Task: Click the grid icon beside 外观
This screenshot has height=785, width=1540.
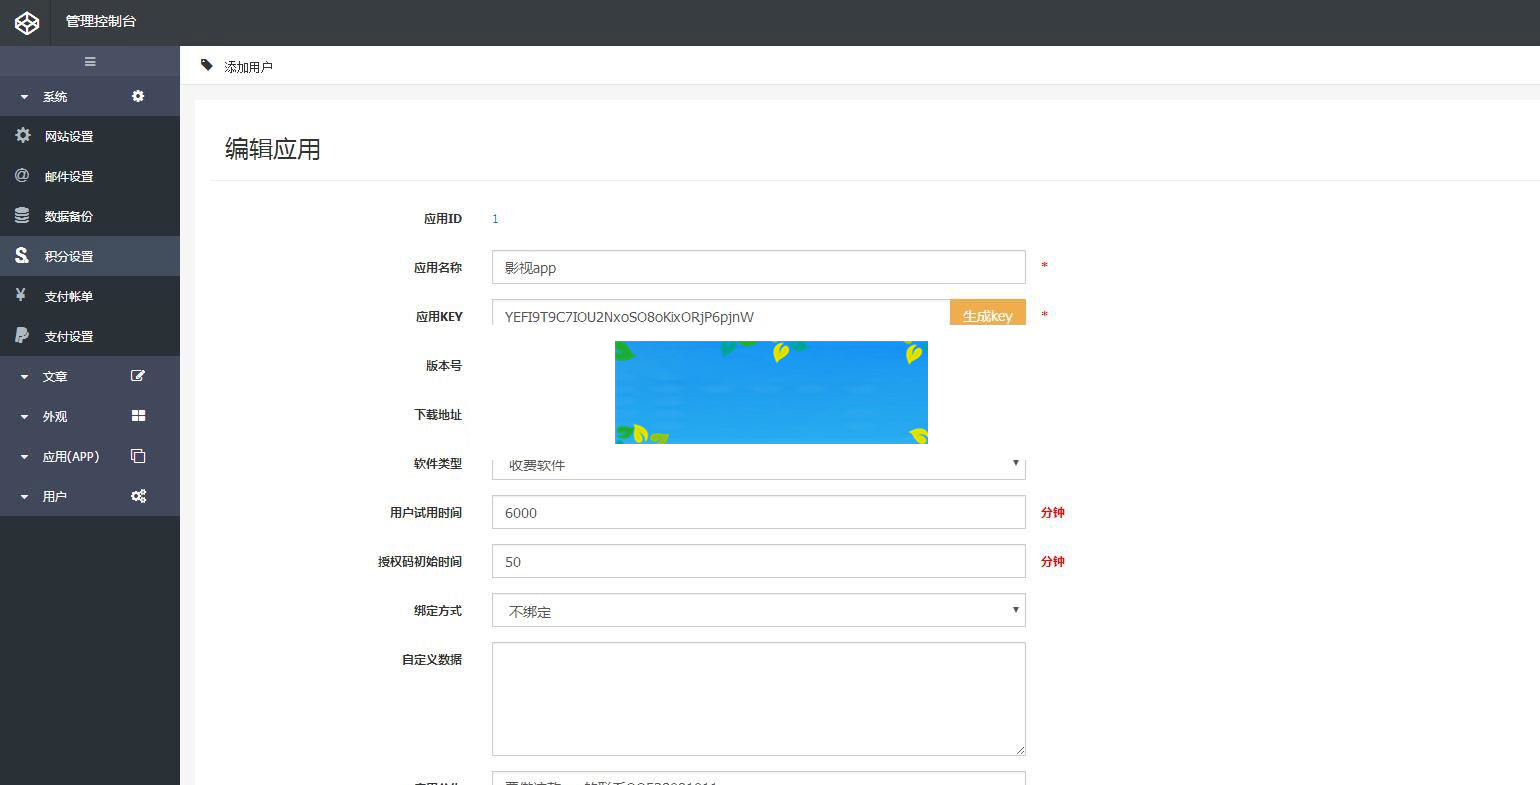Action: [138, 416]
